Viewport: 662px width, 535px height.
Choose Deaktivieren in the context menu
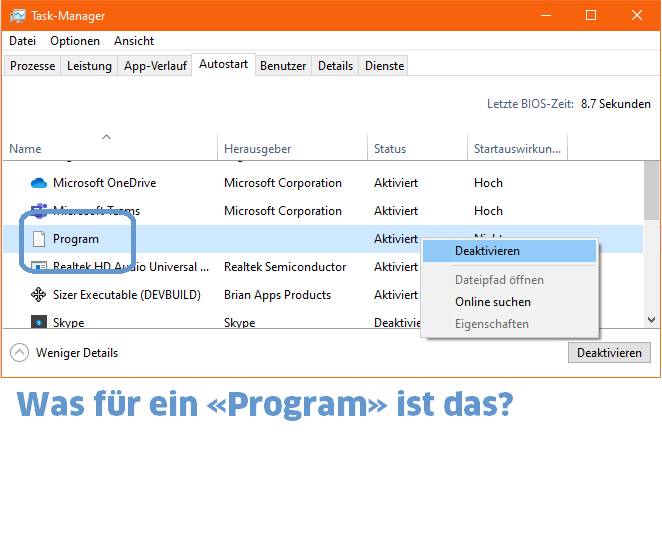(487, 251)
